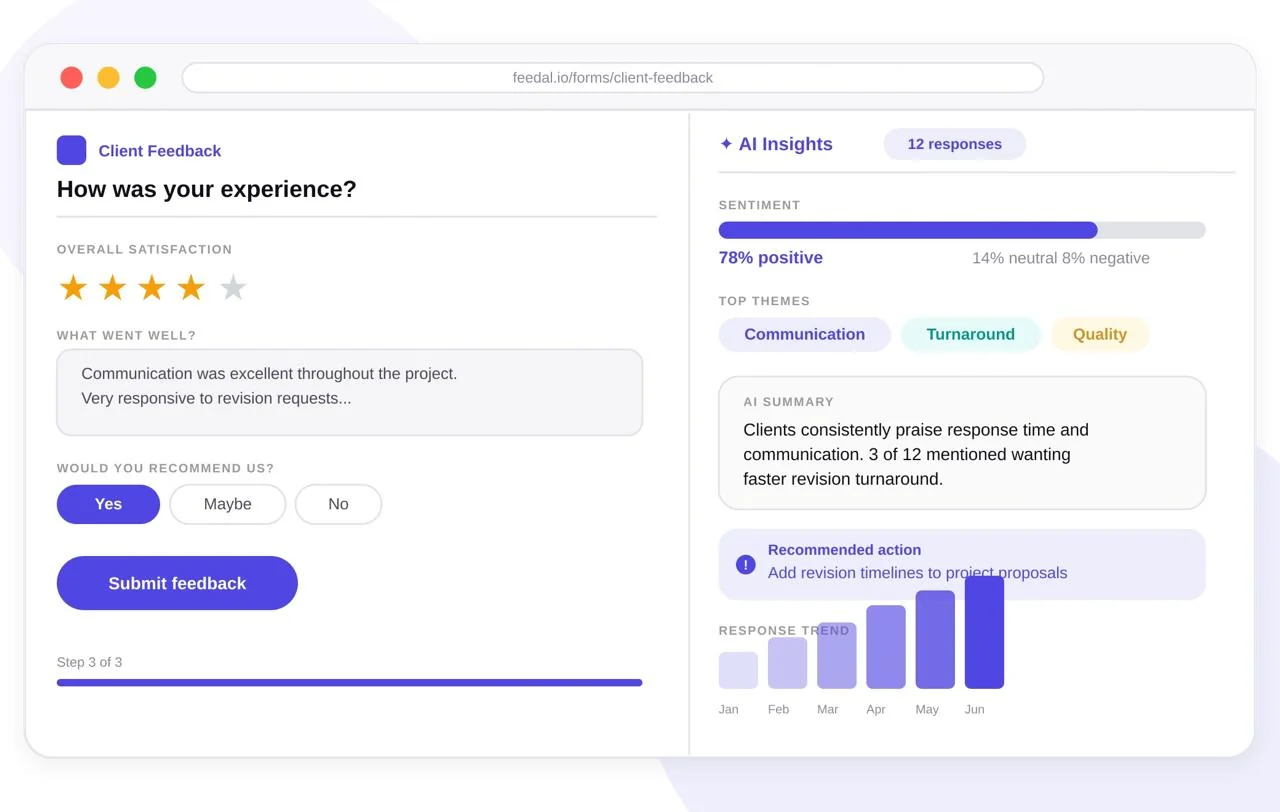Viewport: 1280px width, 812px height.
Task: Click the 14% neutral 8% negative text
Action: coord(1061,258)
